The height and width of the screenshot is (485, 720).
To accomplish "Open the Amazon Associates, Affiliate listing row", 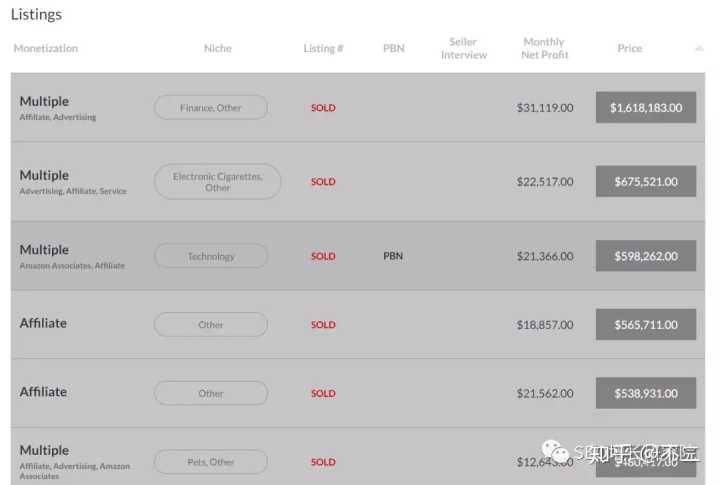I will (358, 256).
